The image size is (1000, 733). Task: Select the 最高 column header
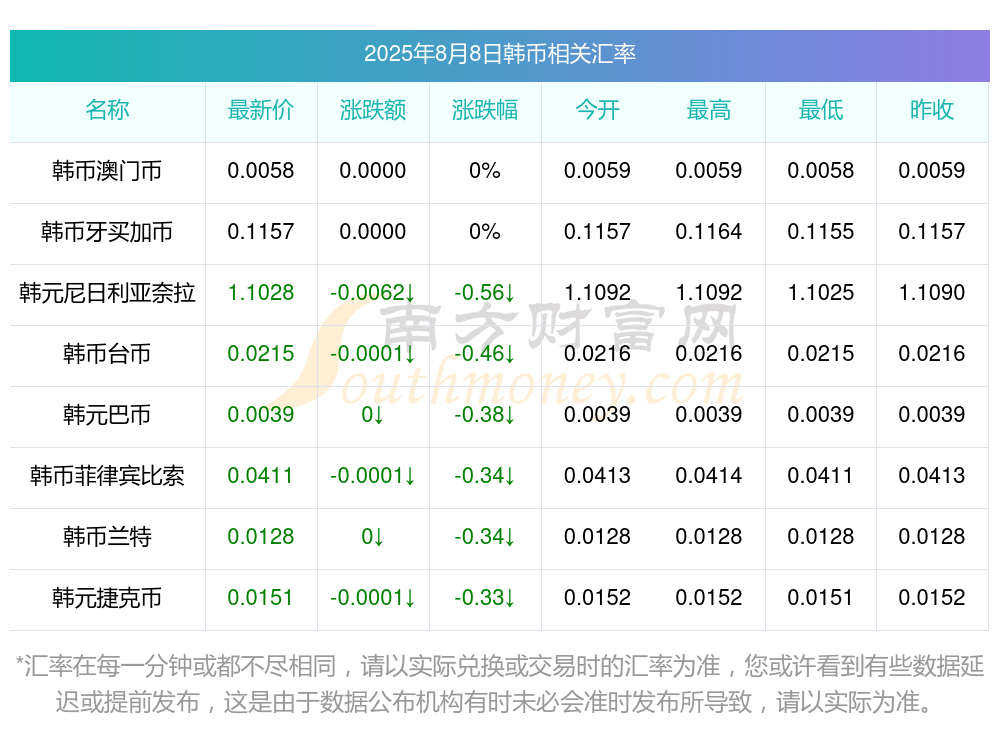[x=709, y=110]
